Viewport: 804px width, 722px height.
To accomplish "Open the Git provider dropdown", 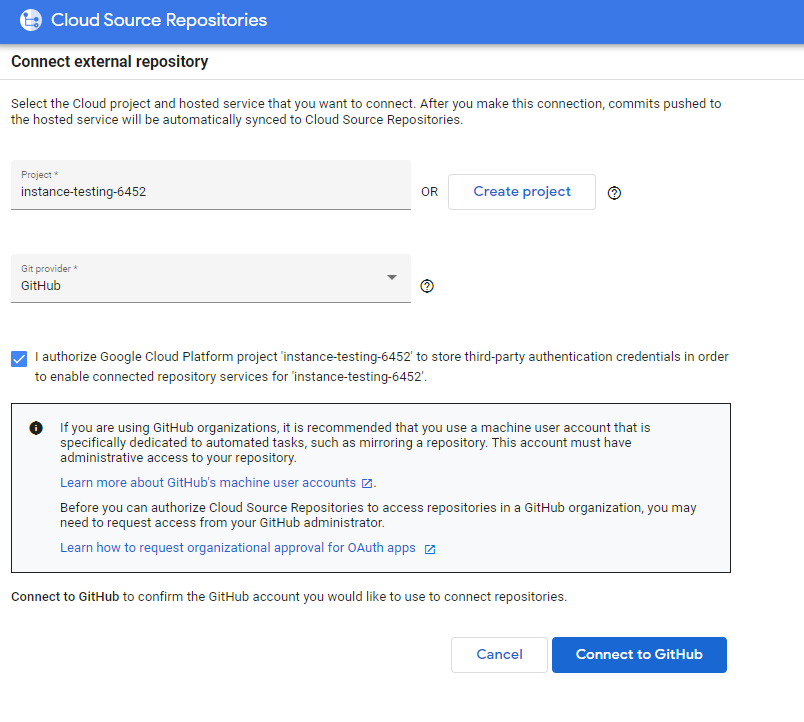I will click(210, 278).
